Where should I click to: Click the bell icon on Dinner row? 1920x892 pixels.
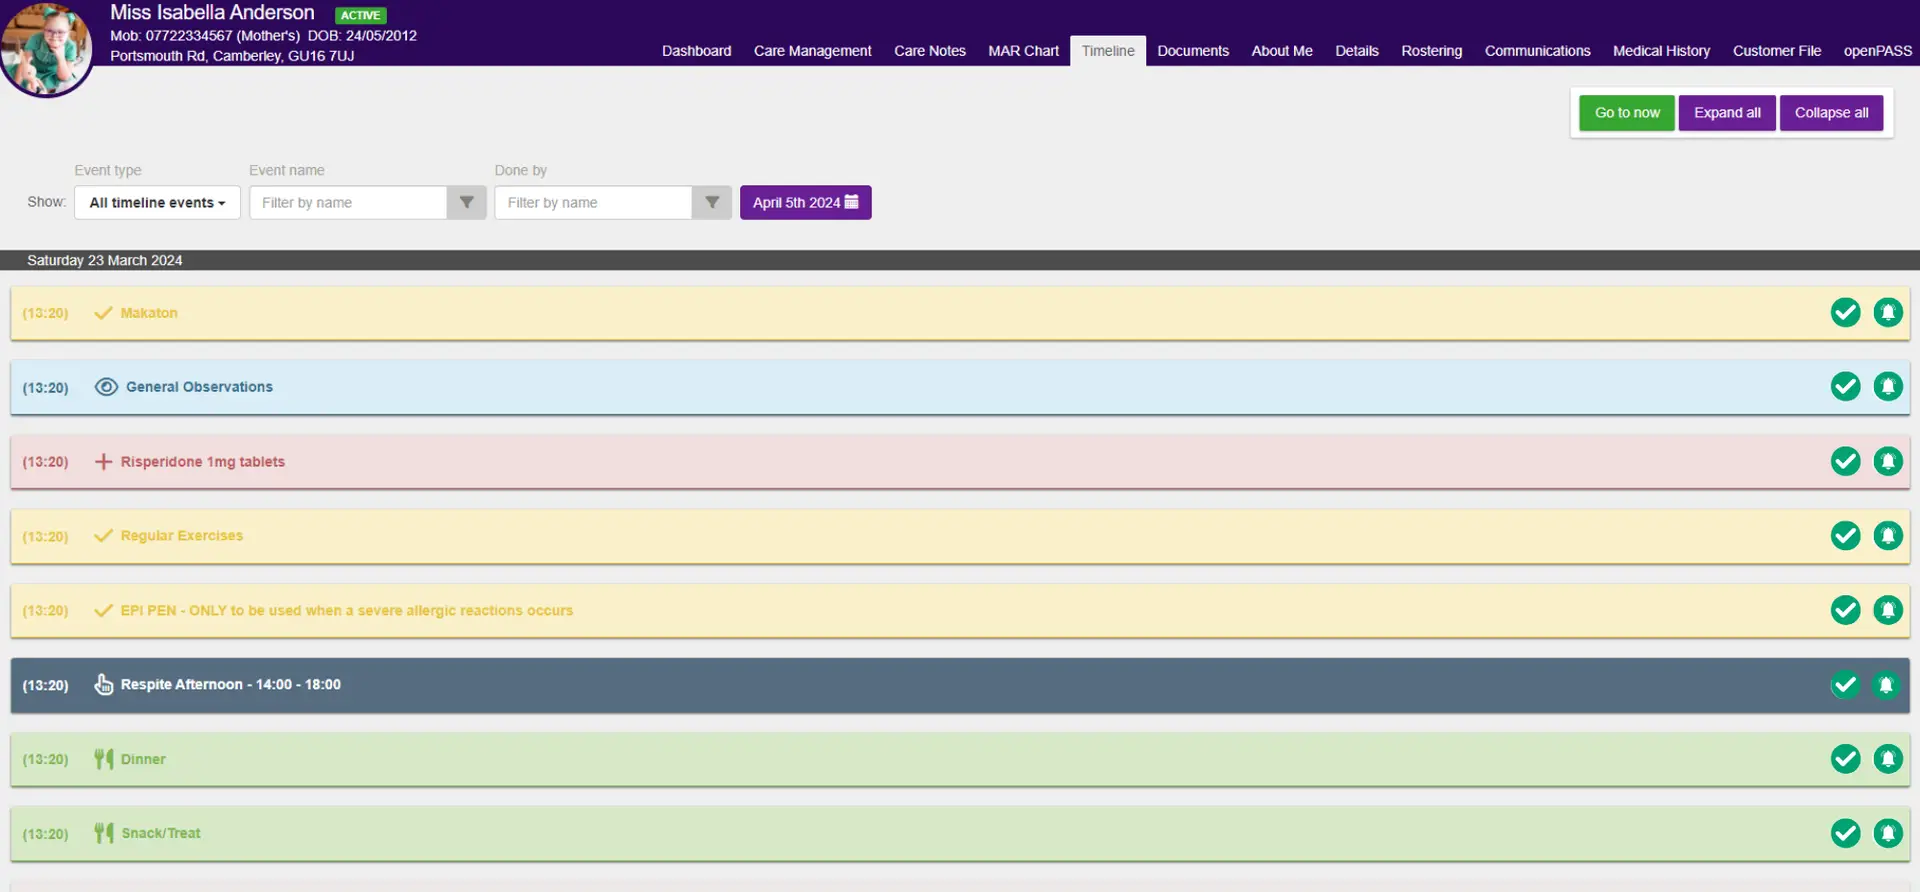click(x=1887, y=759)
